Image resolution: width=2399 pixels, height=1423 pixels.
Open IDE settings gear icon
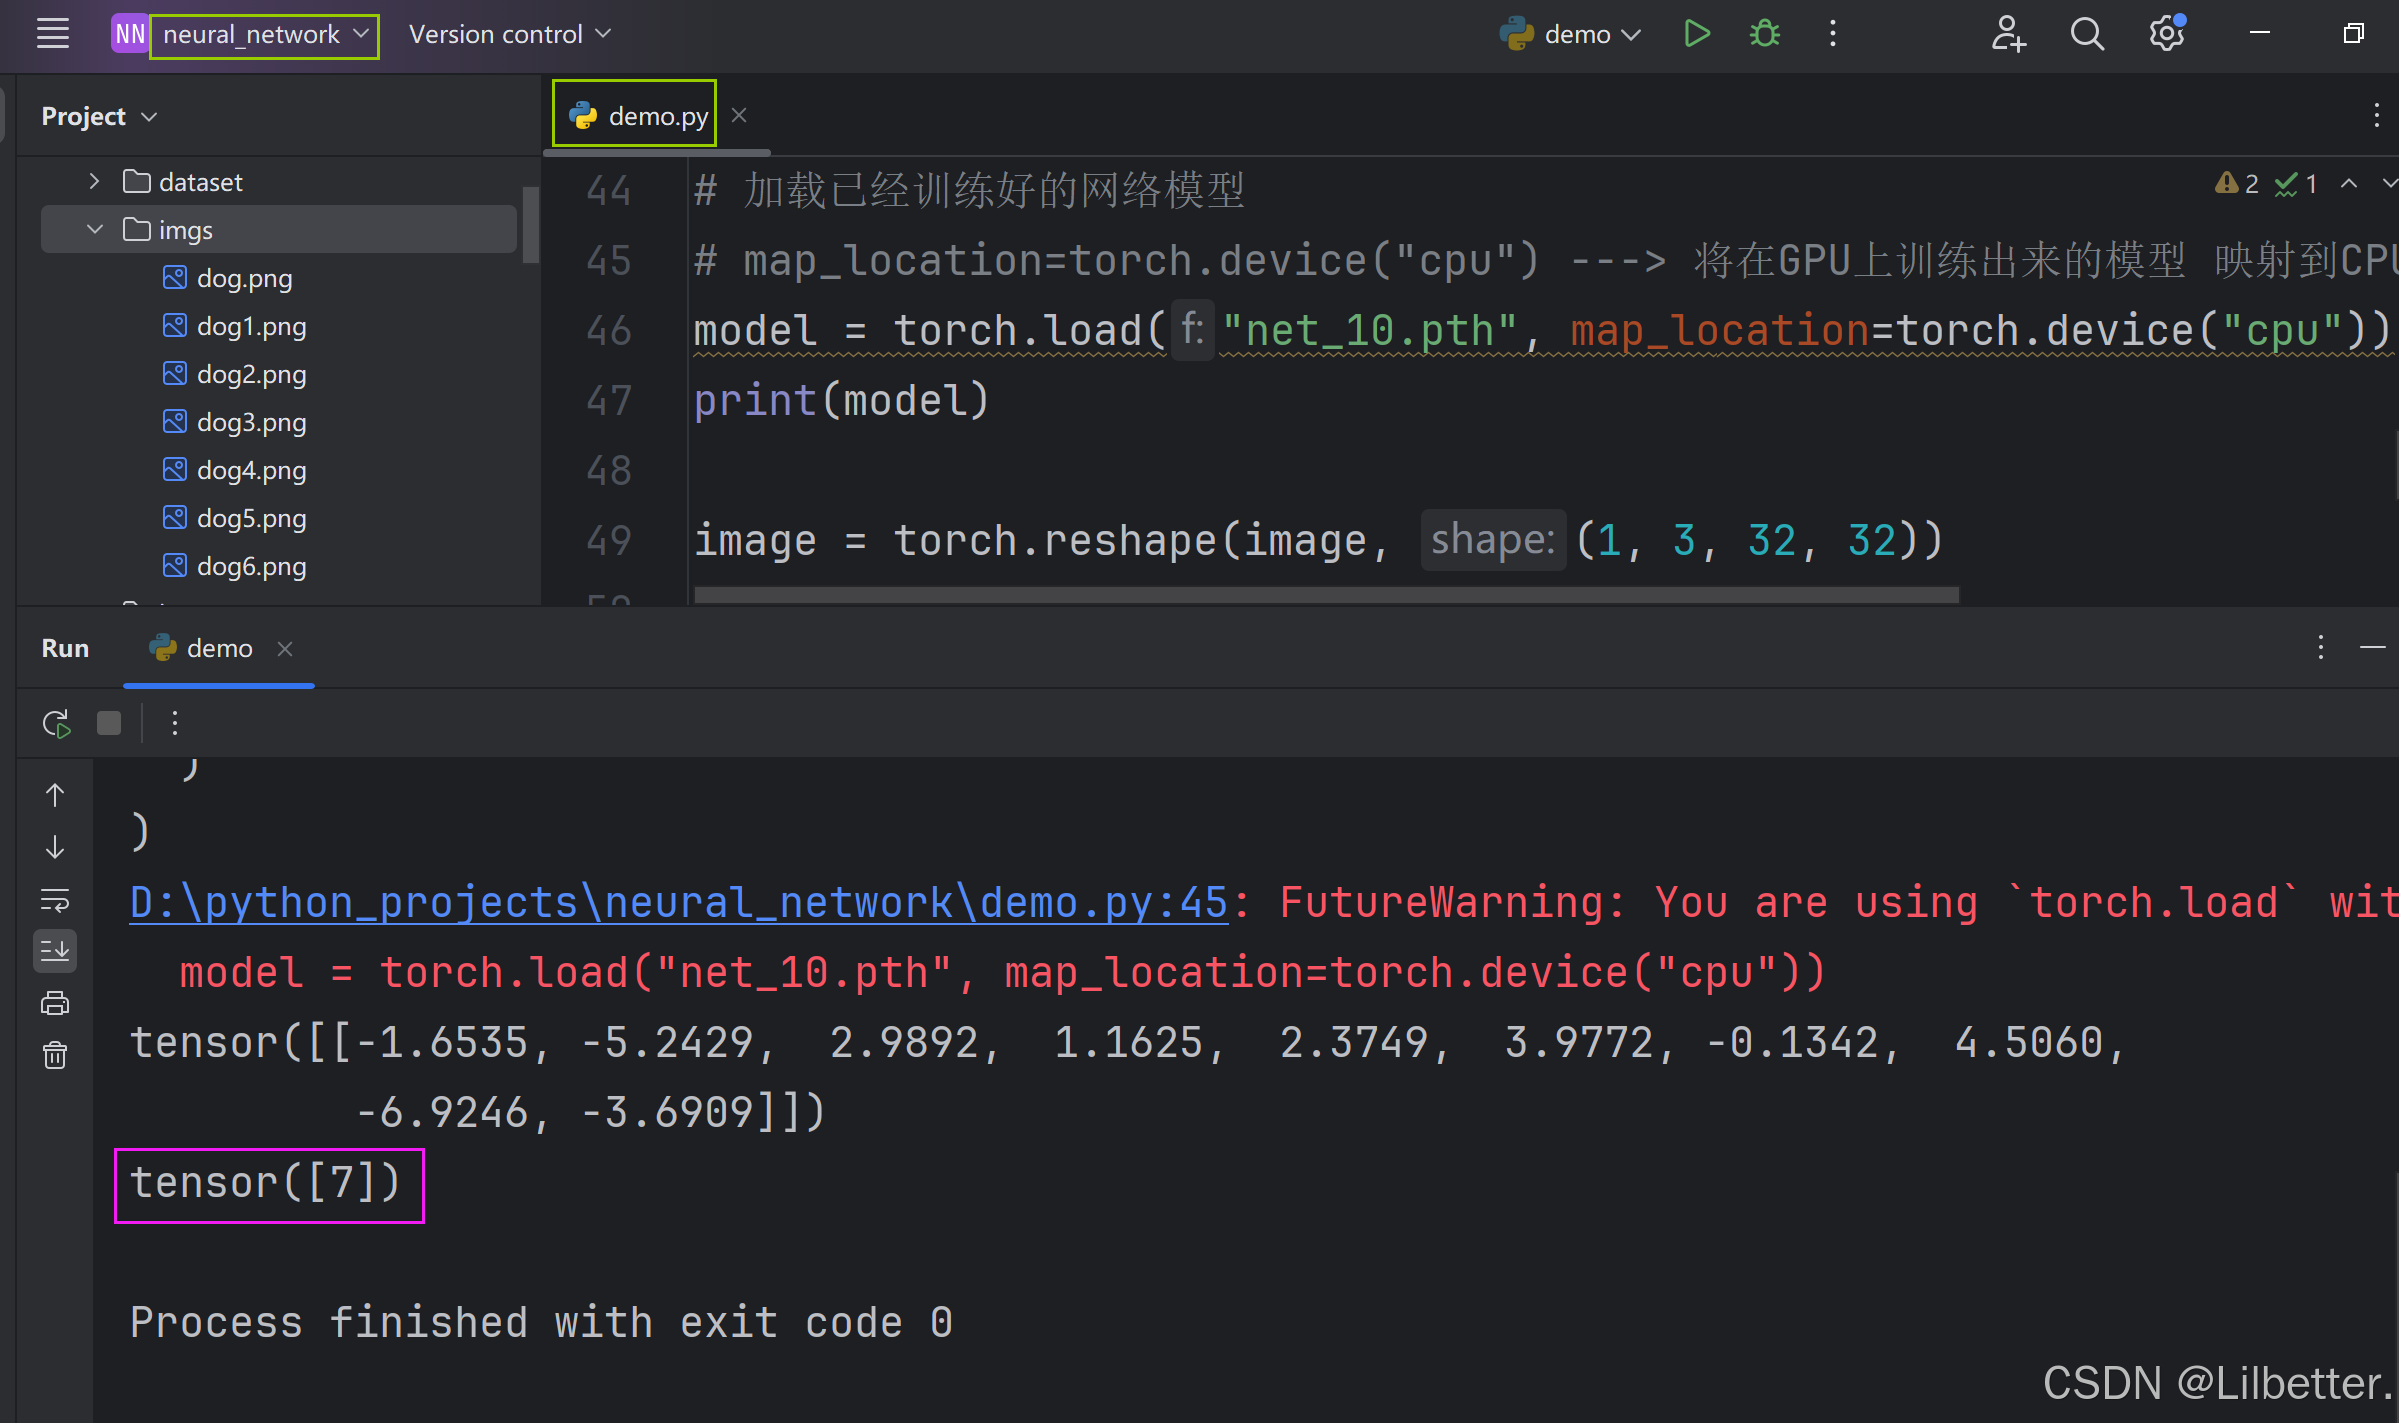[2166, 34]
